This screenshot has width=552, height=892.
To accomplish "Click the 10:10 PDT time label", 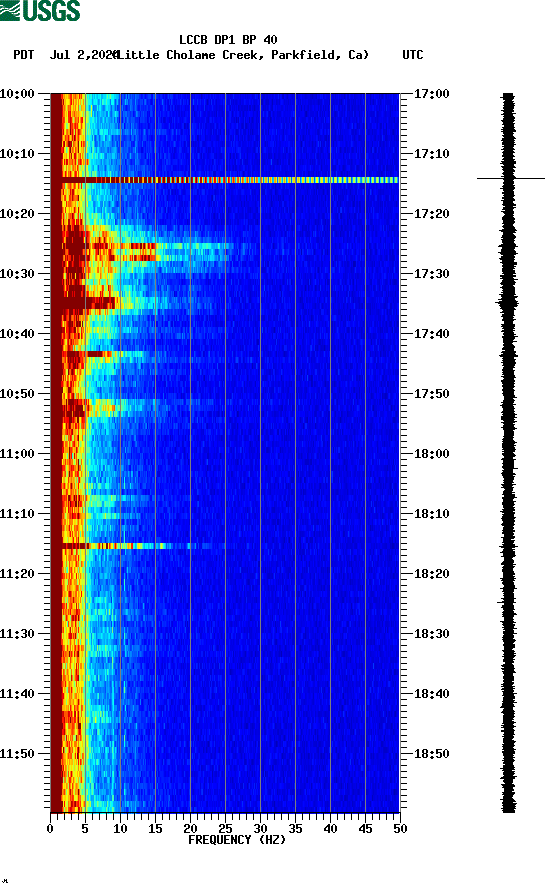I will click(x=18, y=154).
